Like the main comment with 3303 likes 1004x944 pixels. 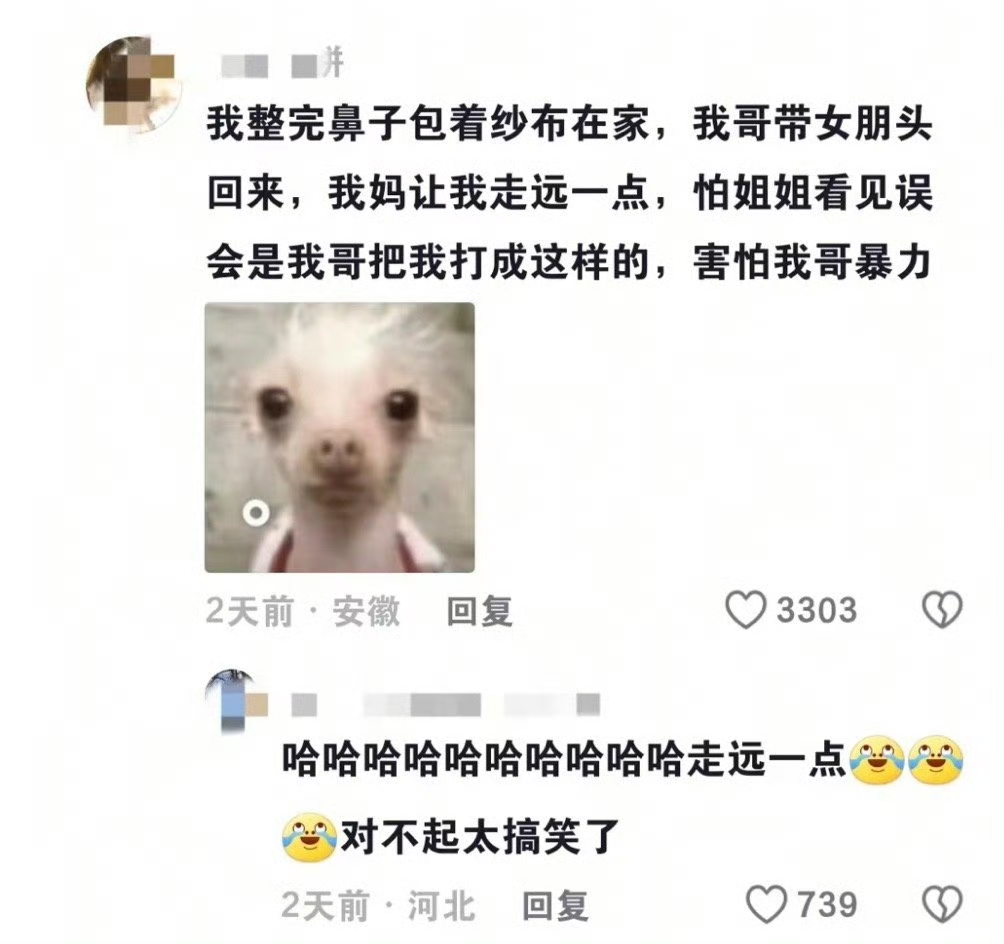[745, 609]
